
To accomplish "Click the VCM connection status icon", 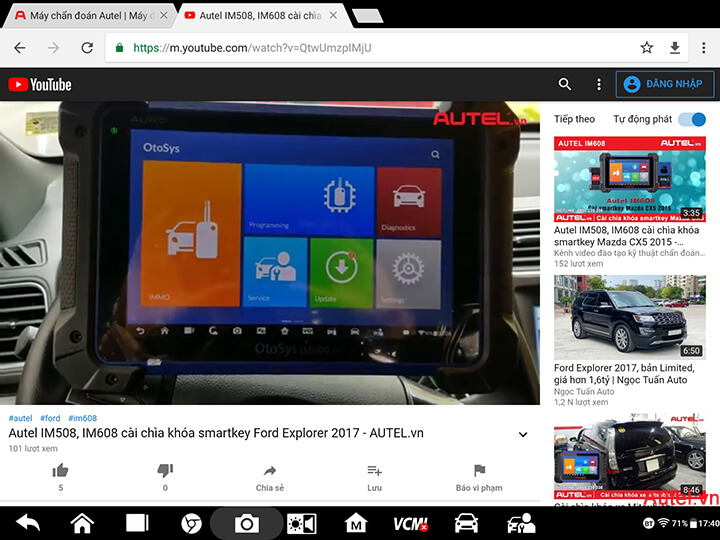I will coord(411,523).
